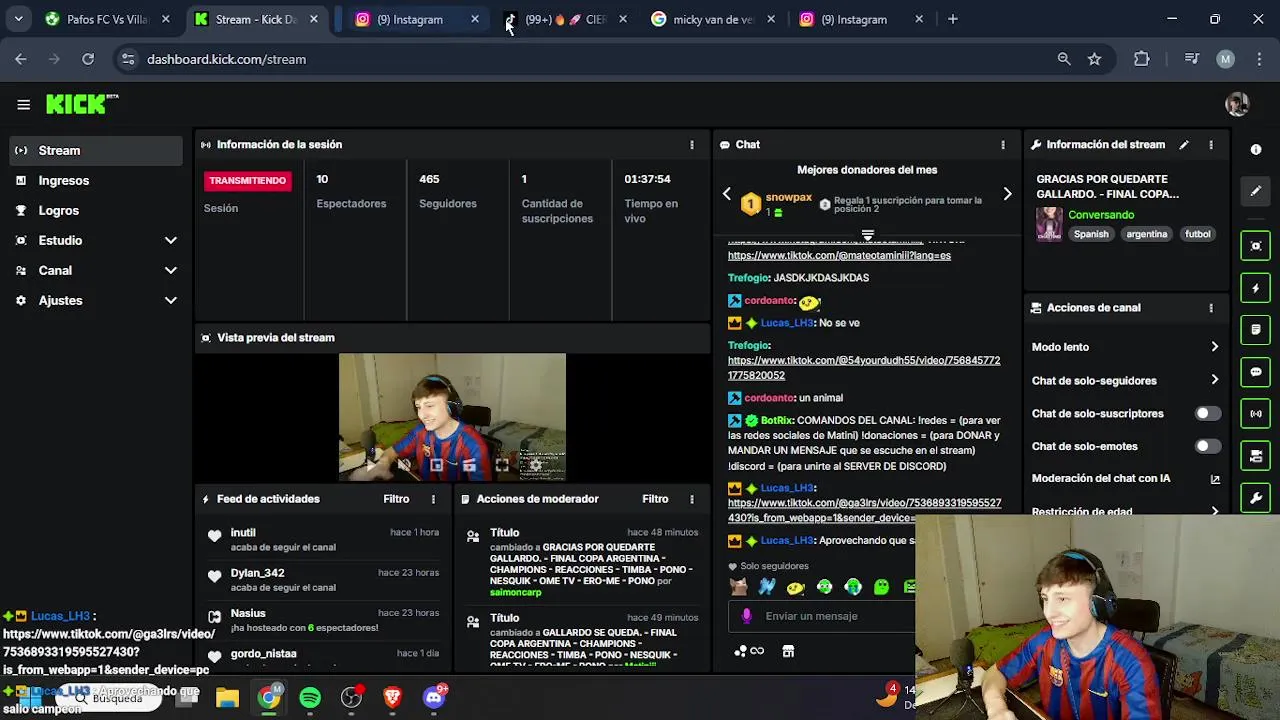The width and height of the screenshot is (1280, 720).
Task: Switch to the (99+) CIER browser tab
Action: click(x=565, y=19)
